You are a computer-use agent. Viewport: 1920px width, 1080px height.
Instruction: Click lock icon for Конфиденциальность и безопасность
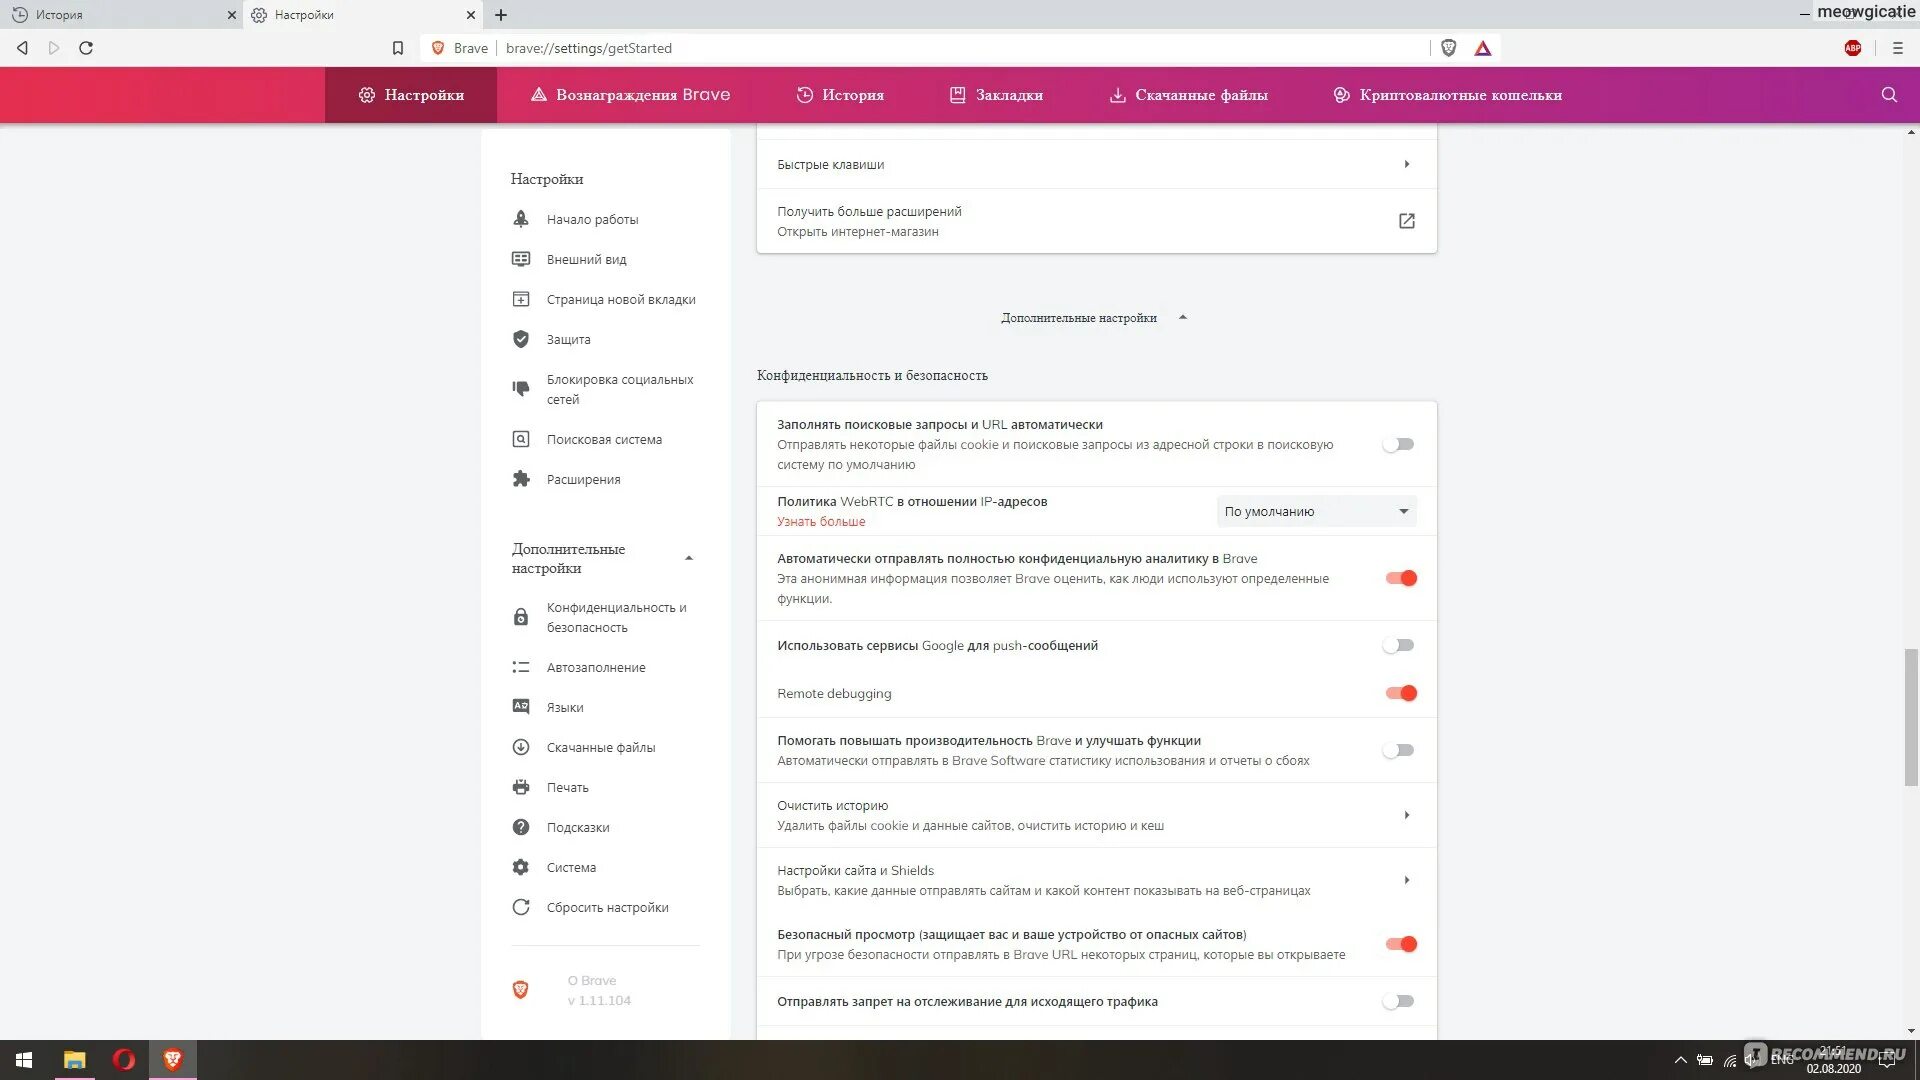click(x=521, y=617)
